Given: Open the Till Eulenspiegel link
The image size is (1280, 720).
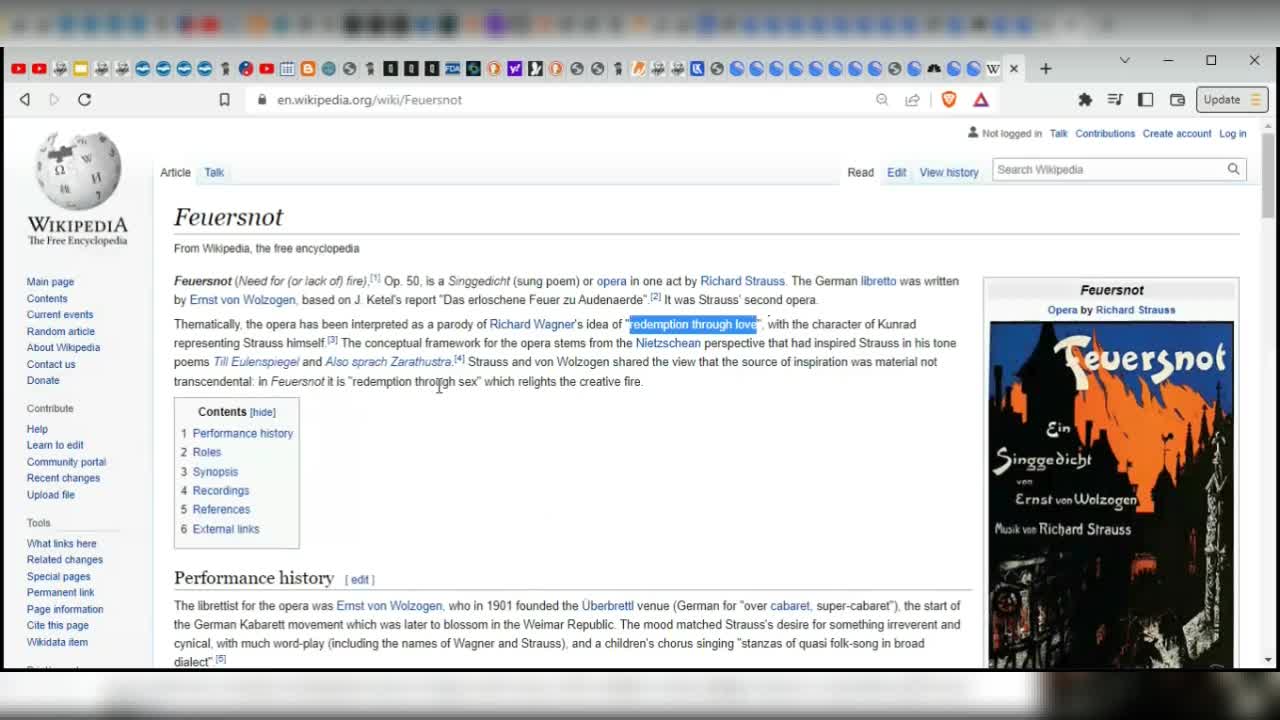Looking at the screenshot, I should [256, 362].
